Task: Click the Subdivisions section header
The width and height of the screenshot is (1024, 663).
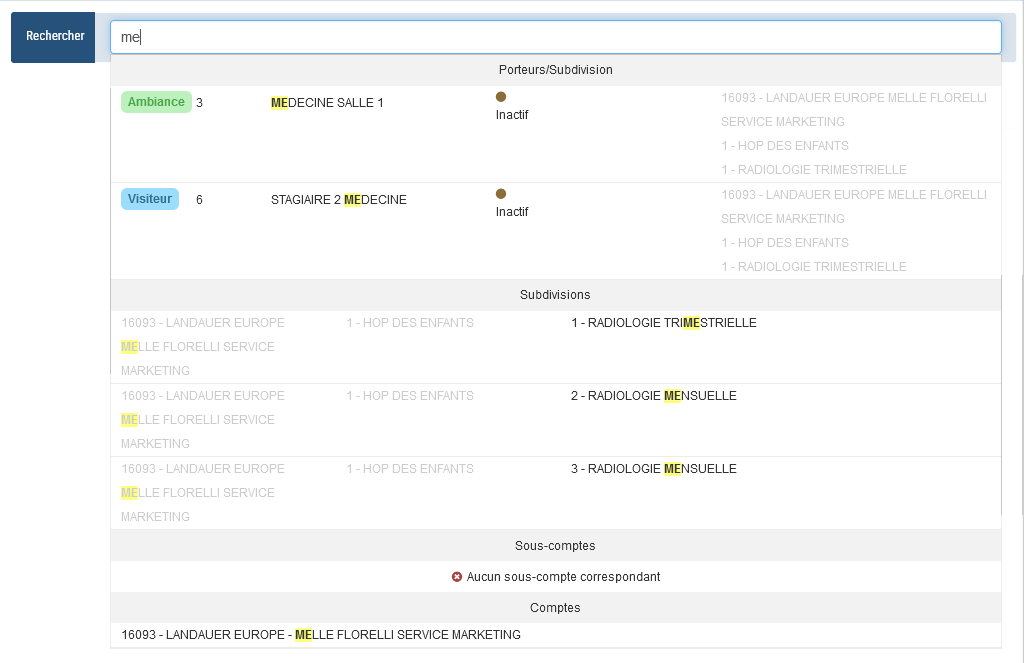Action: (556, 295)
